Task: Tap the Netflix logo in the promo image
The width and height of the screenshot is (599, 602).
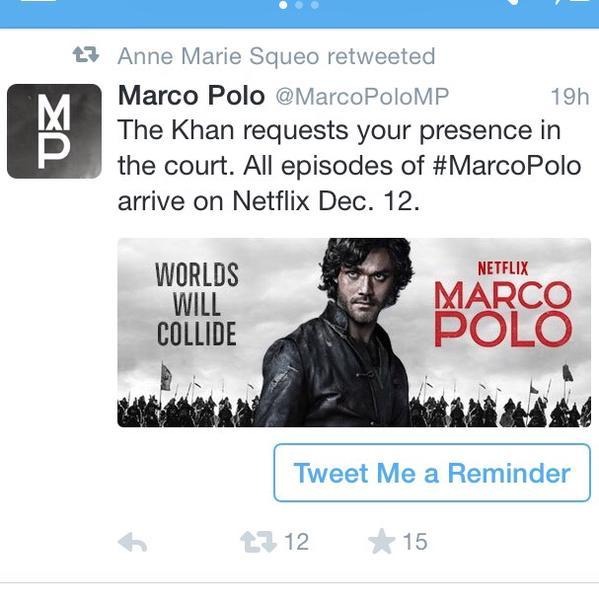Action: point(503,268)
